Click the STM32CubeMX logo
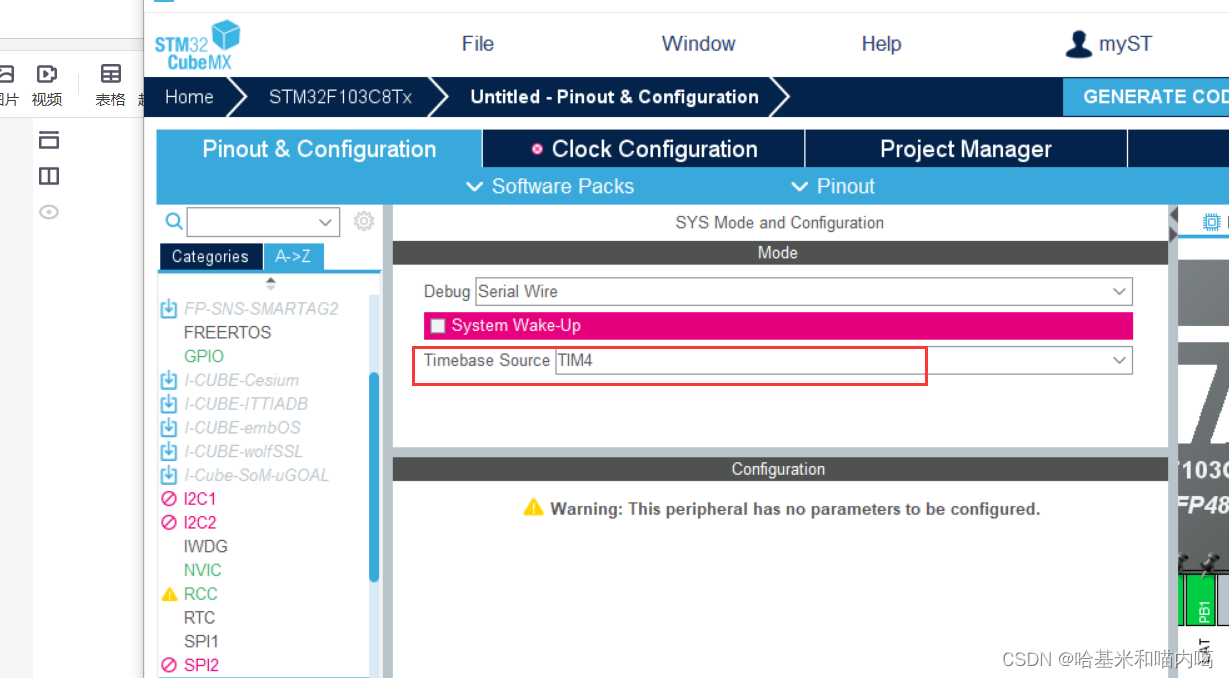Viewport: 1229px width, 678px height. (197, 45)
